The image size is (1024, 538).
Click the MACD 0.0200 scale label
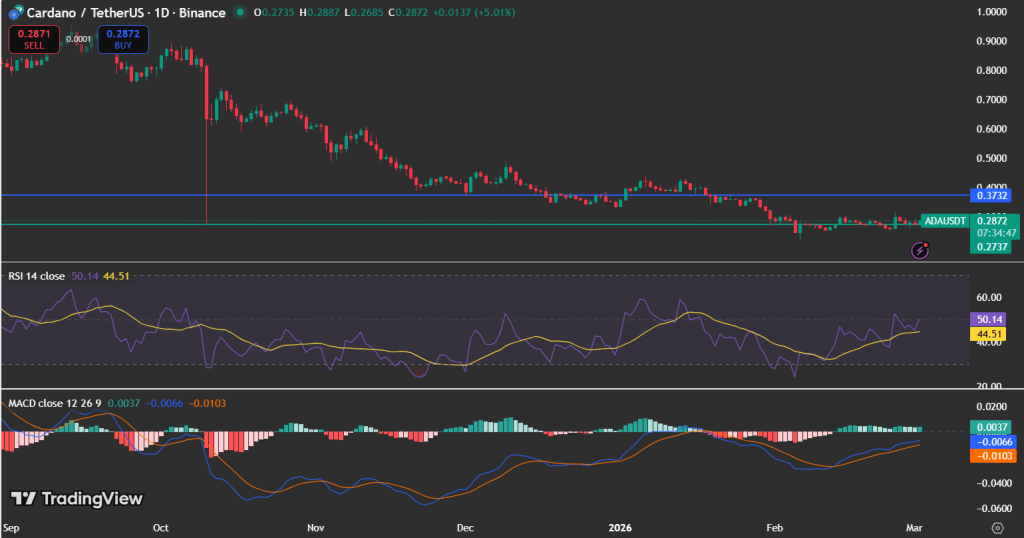991,407
